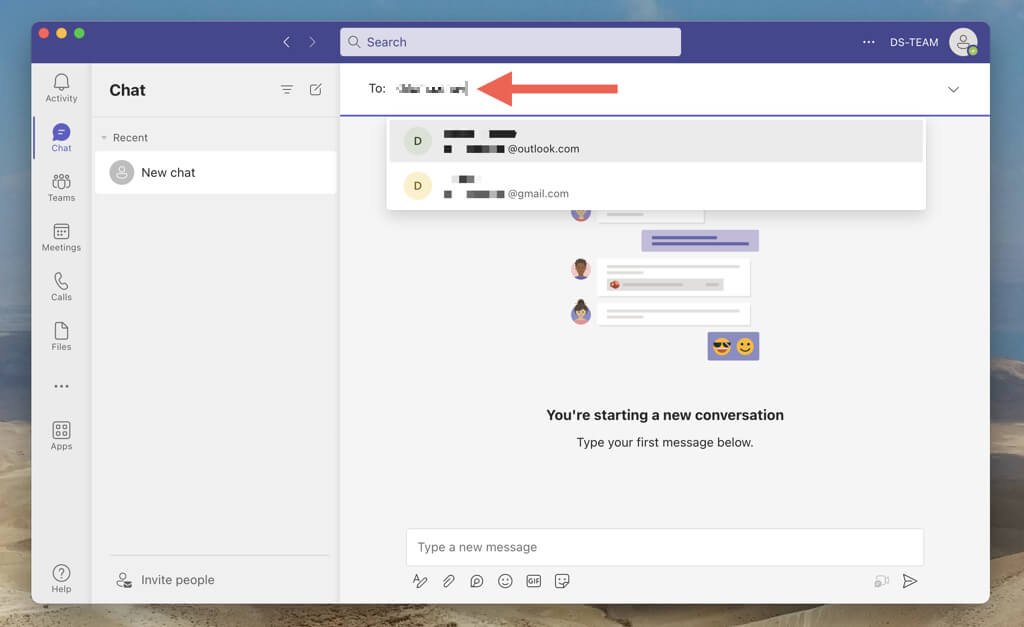Viewport: 1024px width, 627px height.
Task: Send the message with arrow icon
Action: [910, 581]
